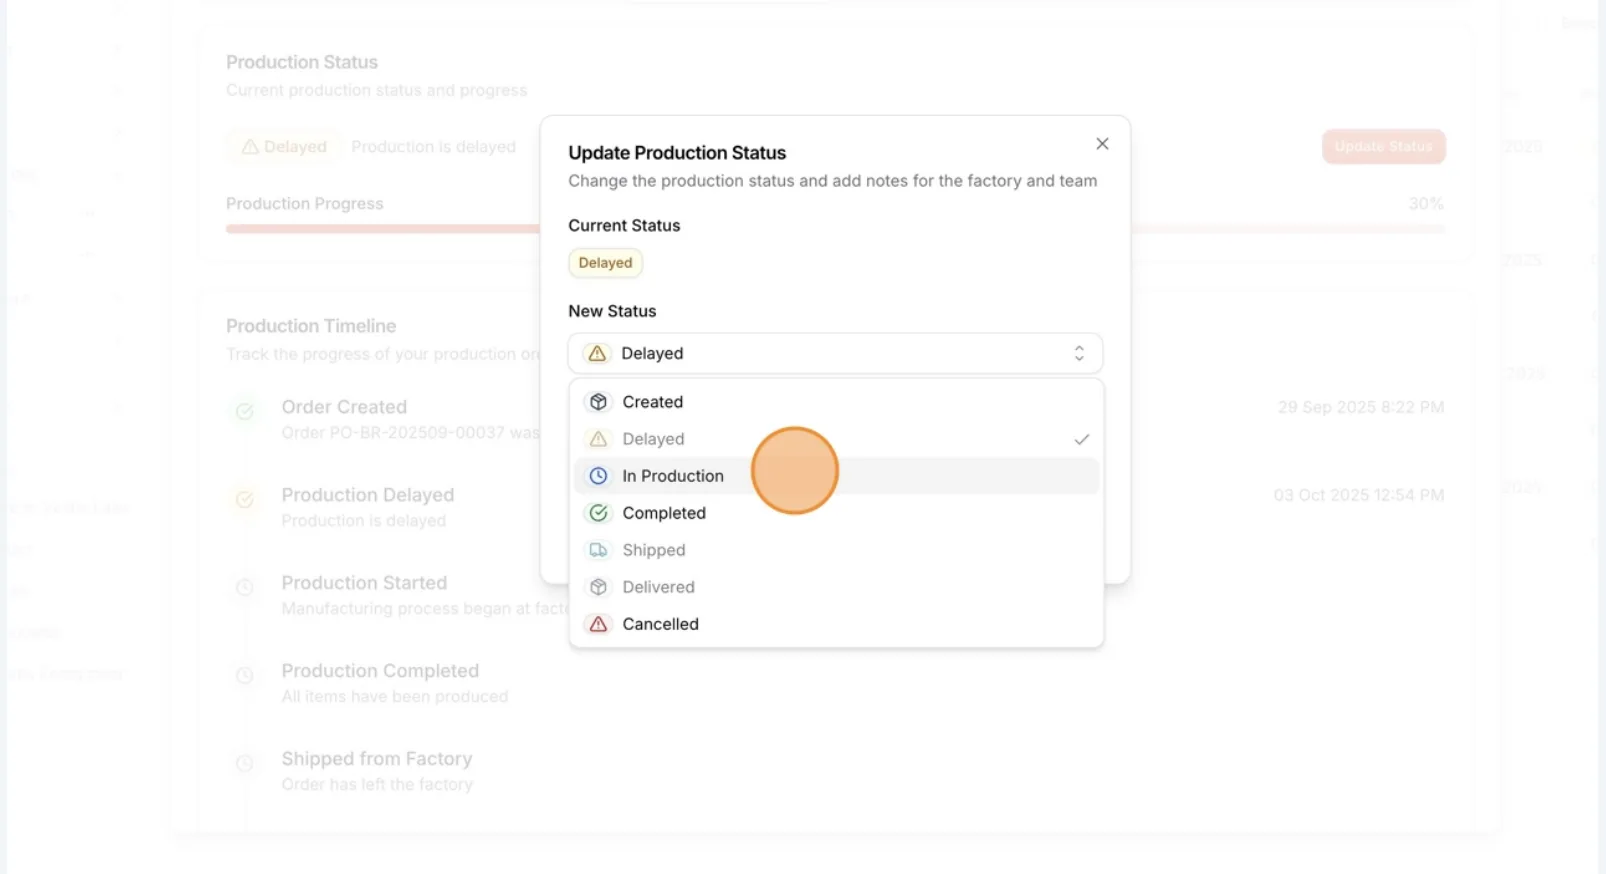Select Created status option
The width and height of the screenshot is (1606, 874).
pos(836,402)
